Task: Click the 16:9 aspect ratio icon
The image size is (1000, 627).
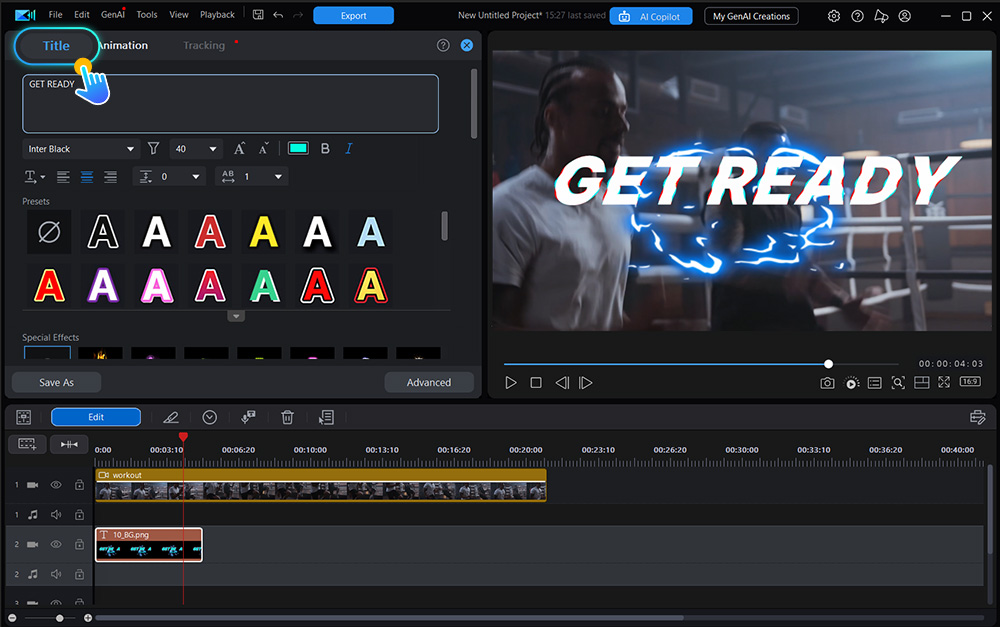Action: [x=968, y=382]
